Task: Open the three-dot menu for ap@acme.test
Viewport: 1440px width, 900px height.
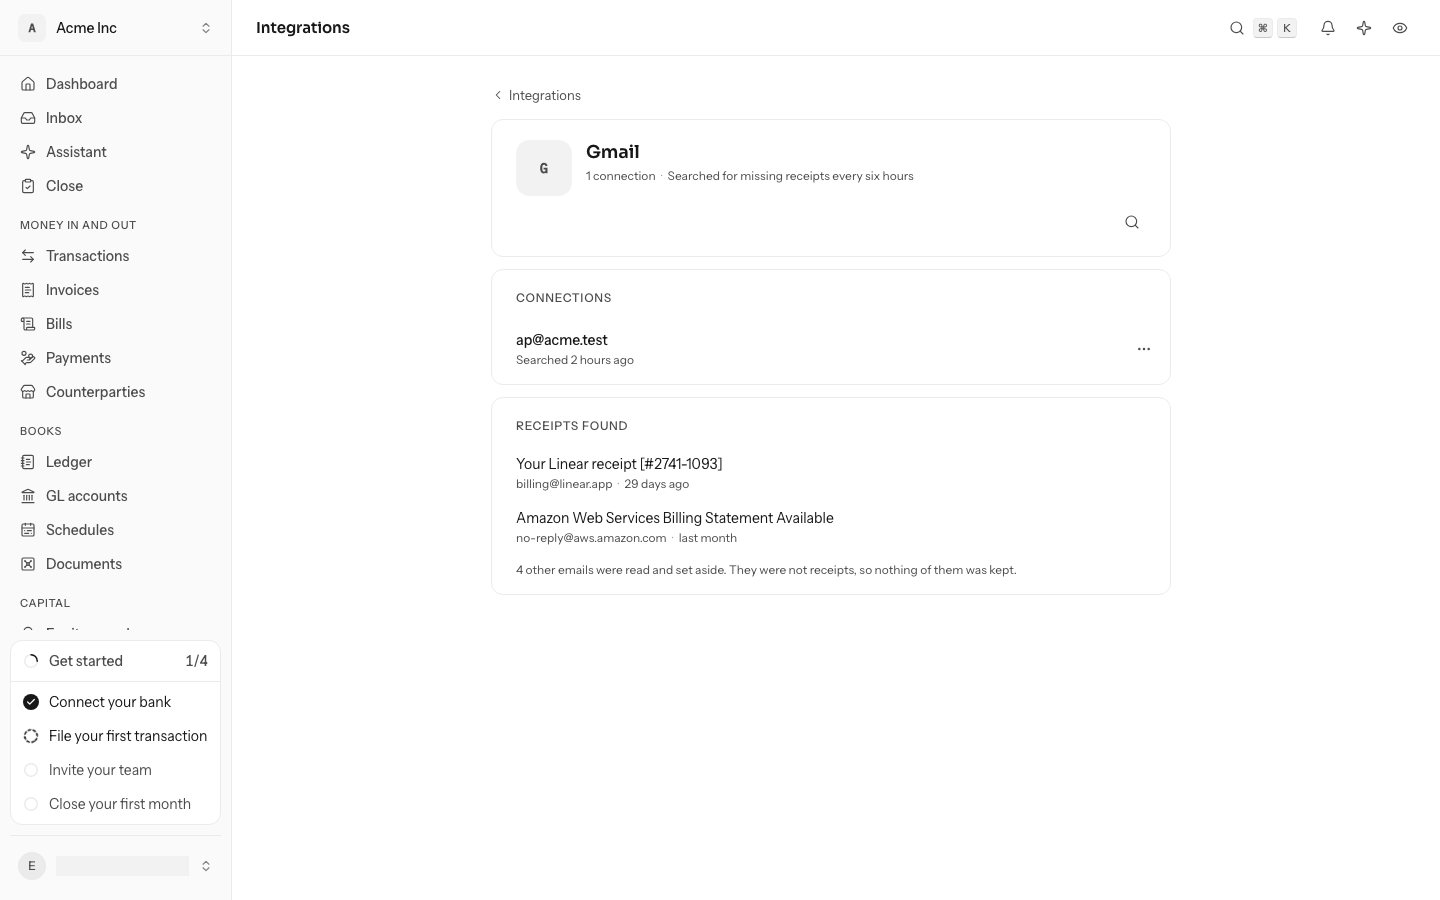Action: [1144, 349]
